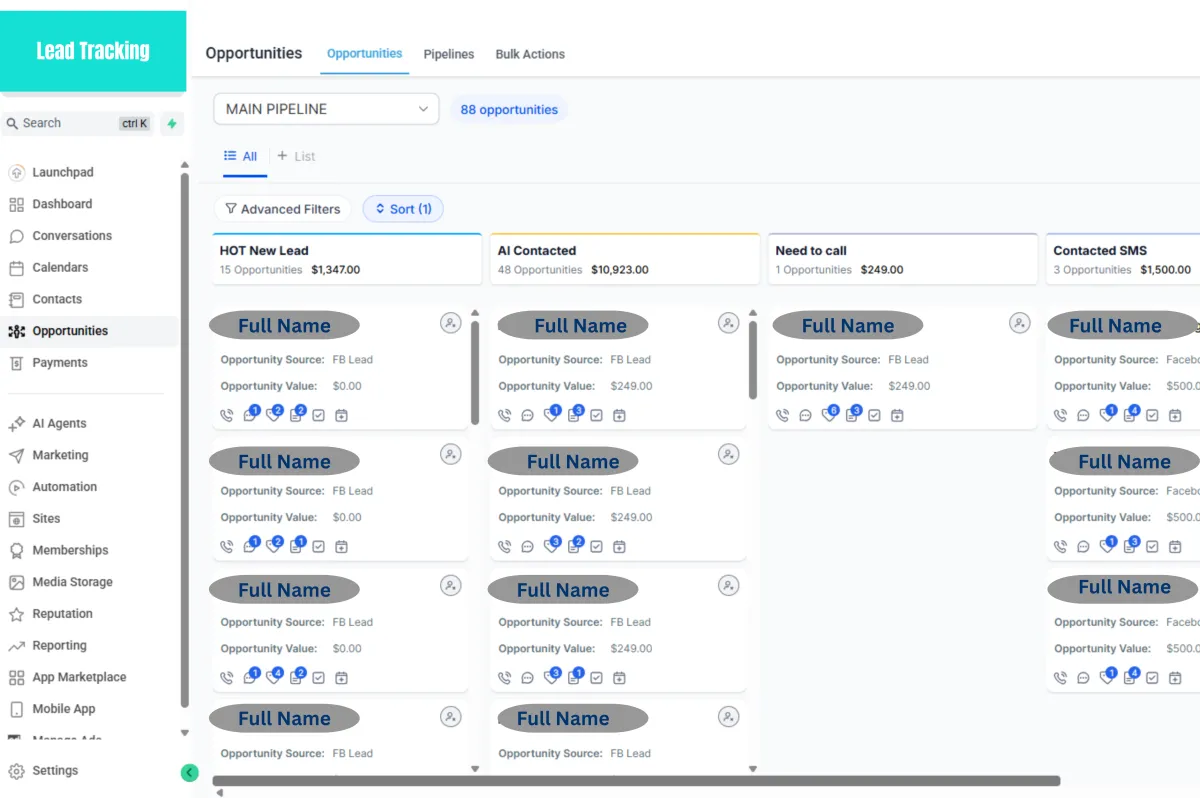Click the Need to call column header

pos(903,259)
